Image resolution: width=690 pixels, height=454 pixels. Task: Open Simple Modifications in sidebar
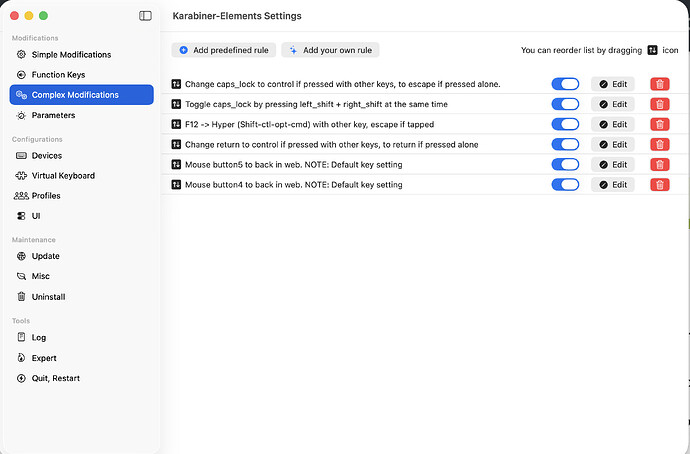[71, 55]
